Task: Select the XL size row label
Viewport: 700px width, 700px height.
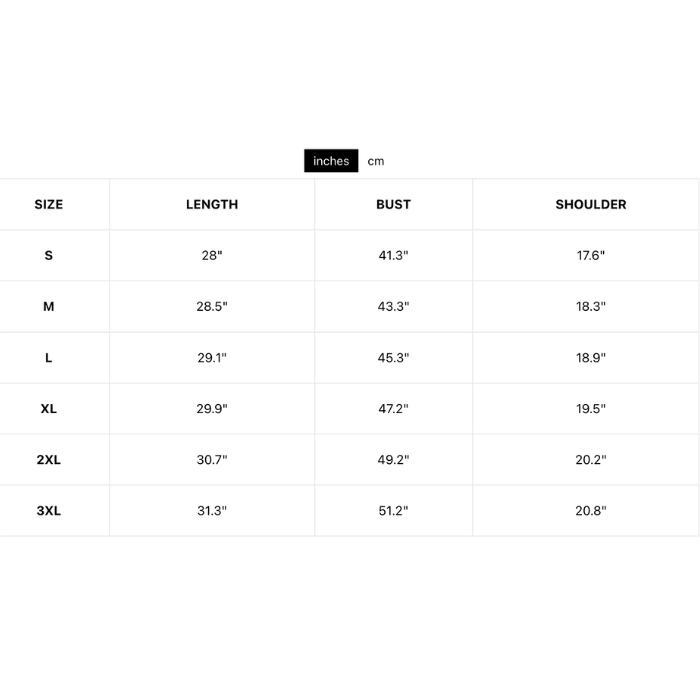Action: tap(48, 409)
